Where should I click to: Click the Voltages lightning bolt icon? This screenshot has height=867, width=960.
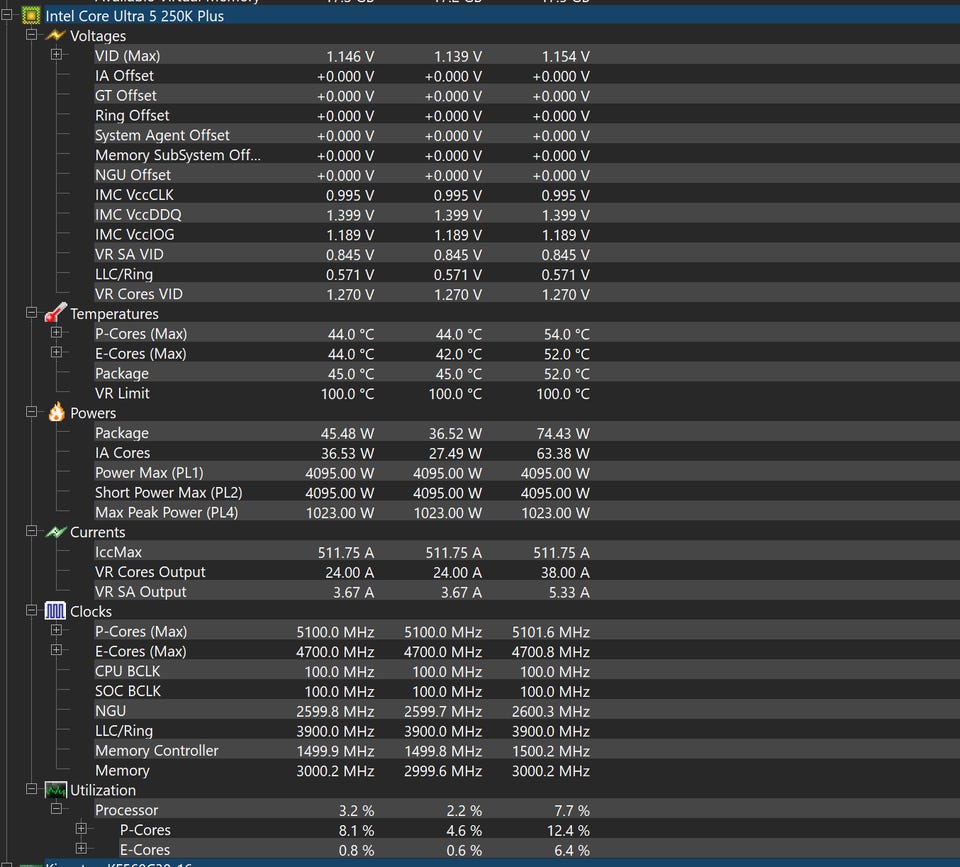(55, 36)
